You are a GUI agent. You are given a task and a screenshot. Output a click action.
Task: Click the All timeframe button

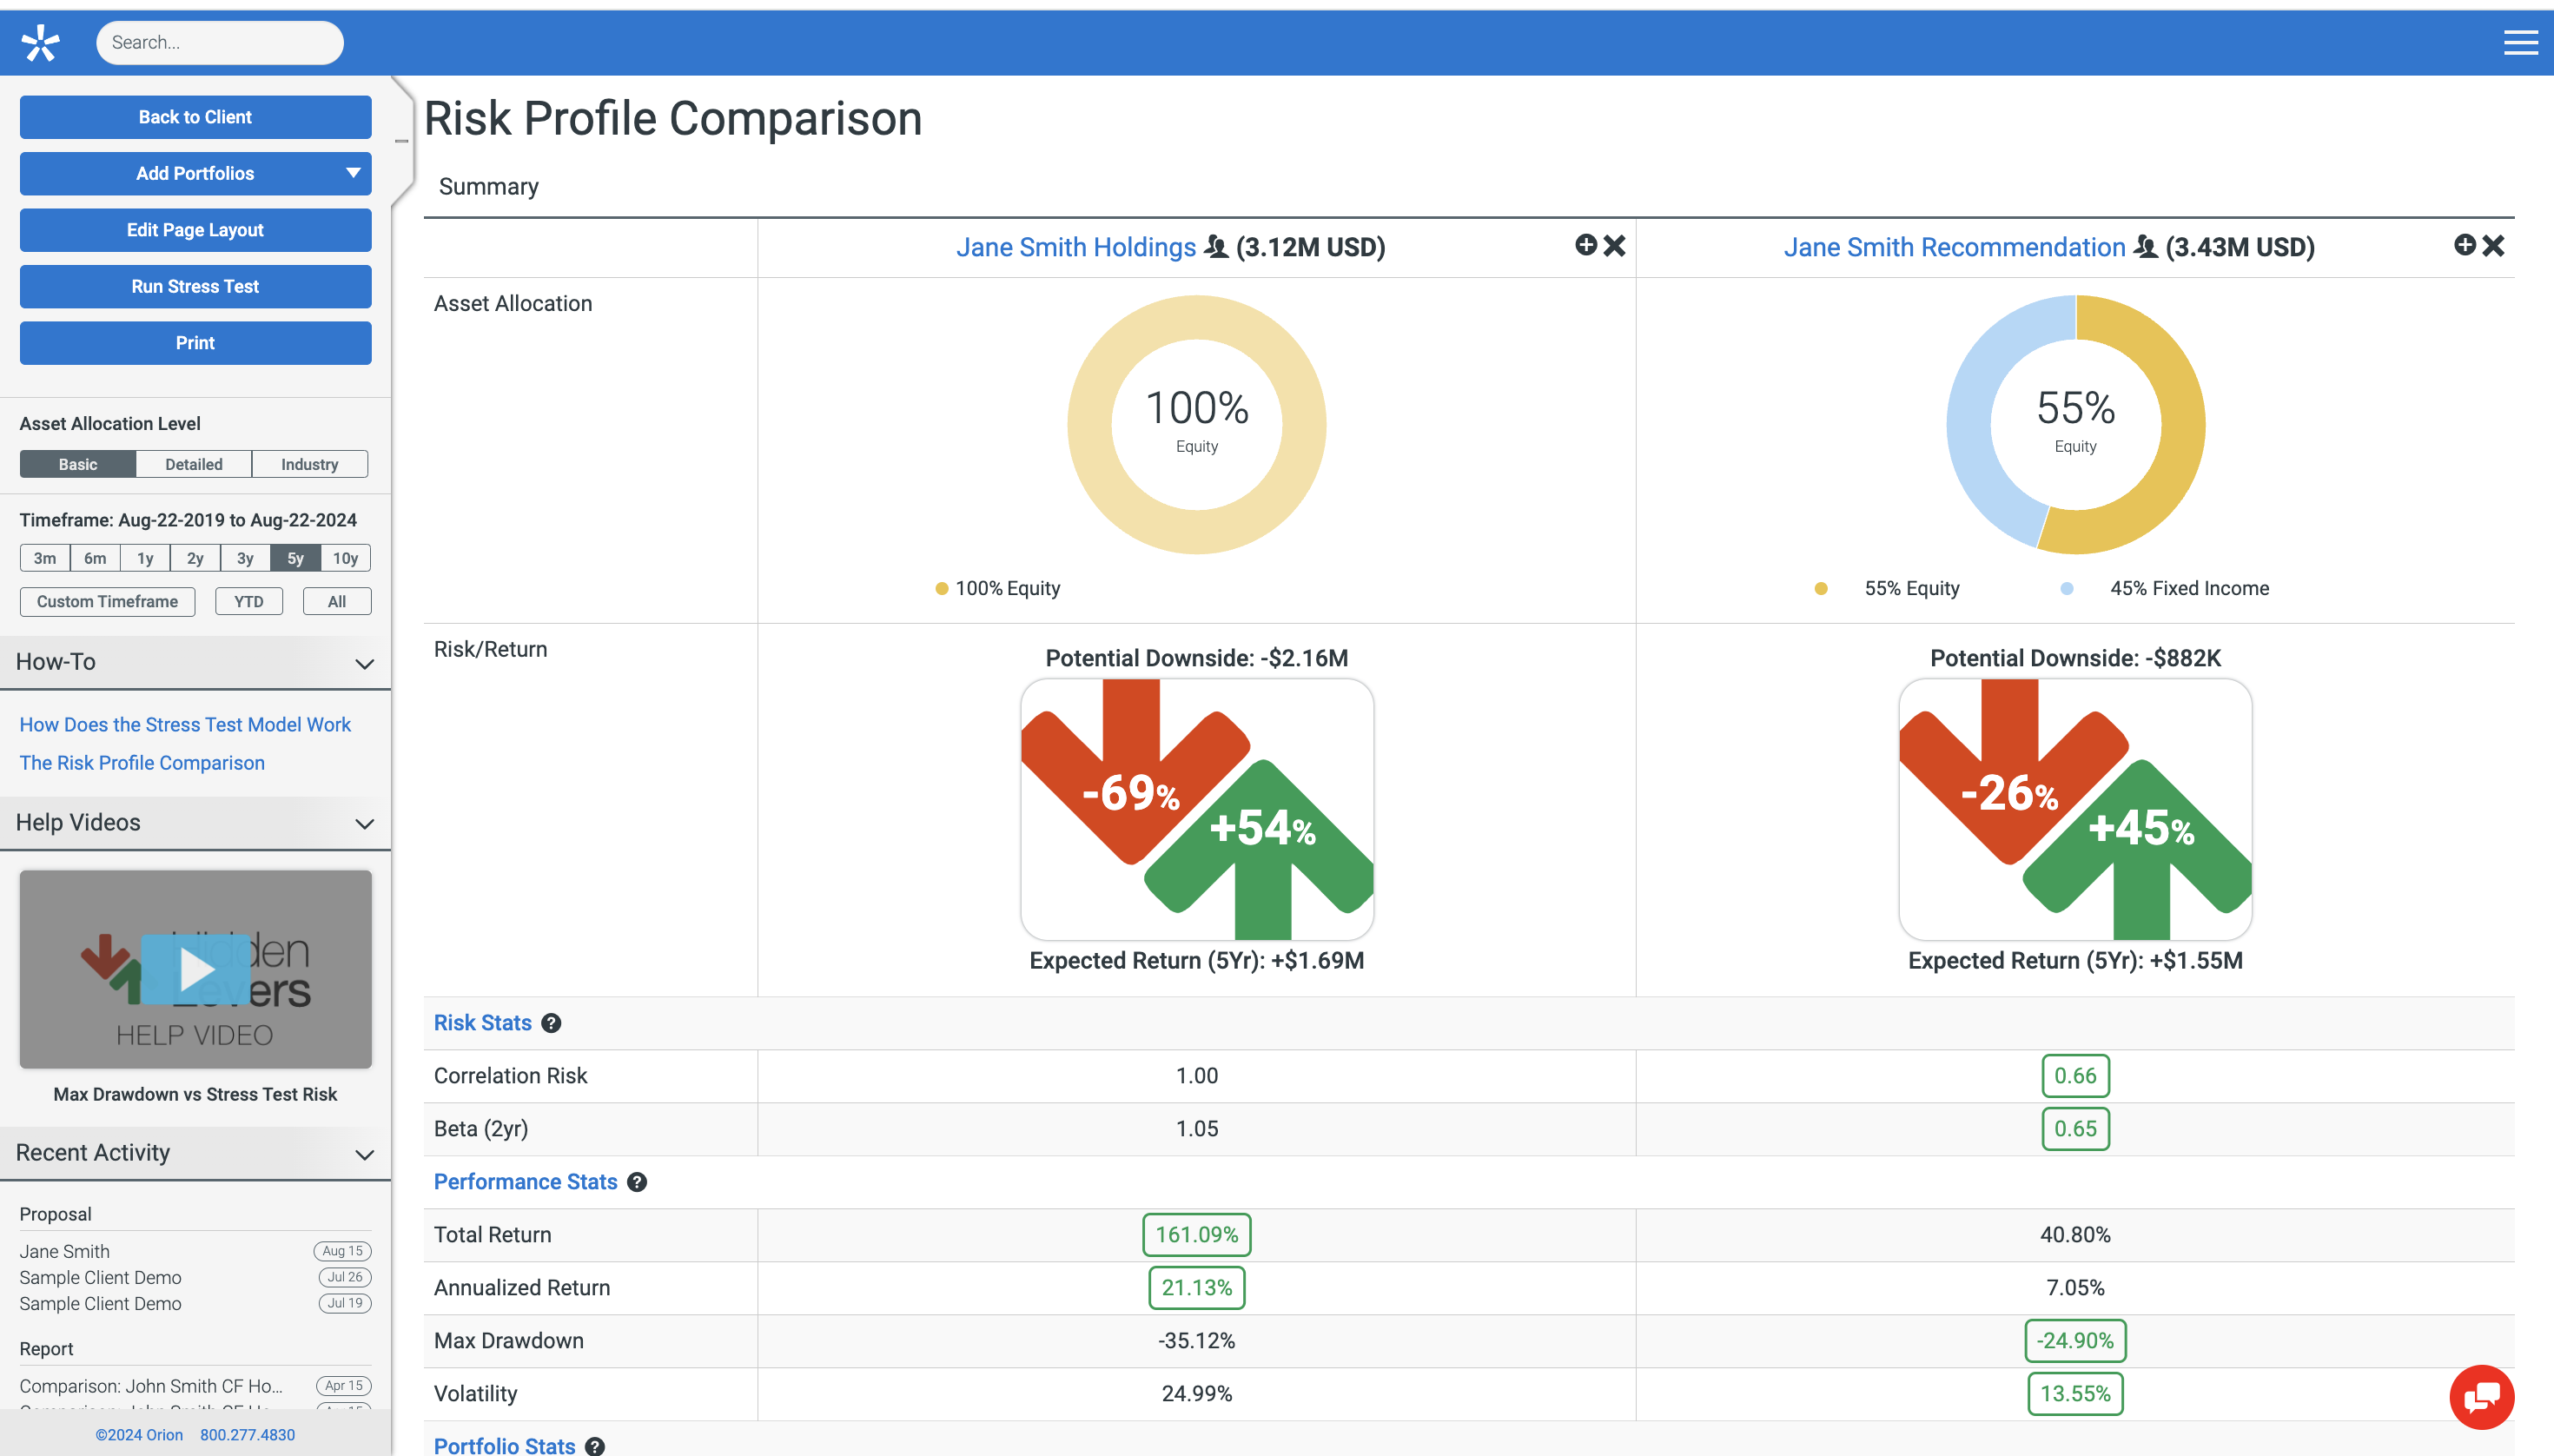tap(337, 602)
